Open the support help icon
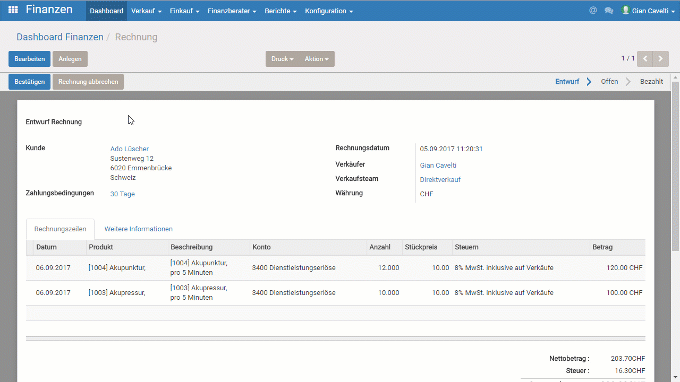This screenshot has height=382, width=680. click(x=593, y=10)
